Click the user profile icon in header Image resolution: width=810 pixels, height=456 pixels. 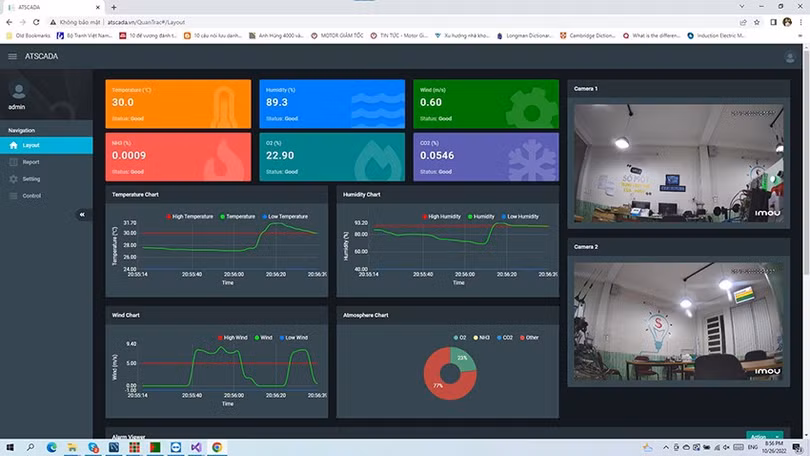pyautogui.click(x=791, y=56)
